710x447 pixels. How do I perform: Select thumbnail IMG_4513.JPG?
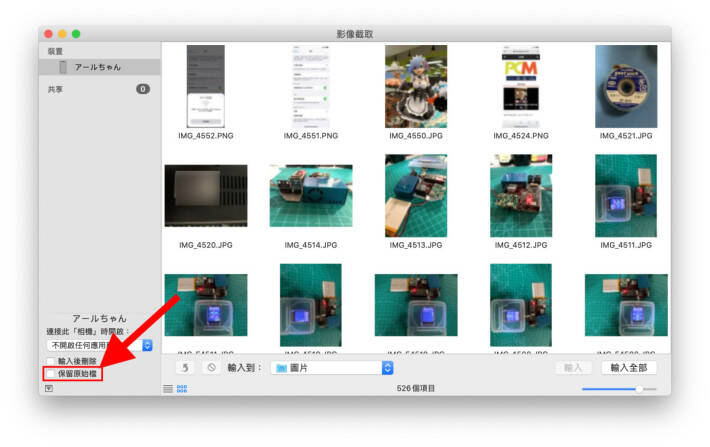pos(416,196)
